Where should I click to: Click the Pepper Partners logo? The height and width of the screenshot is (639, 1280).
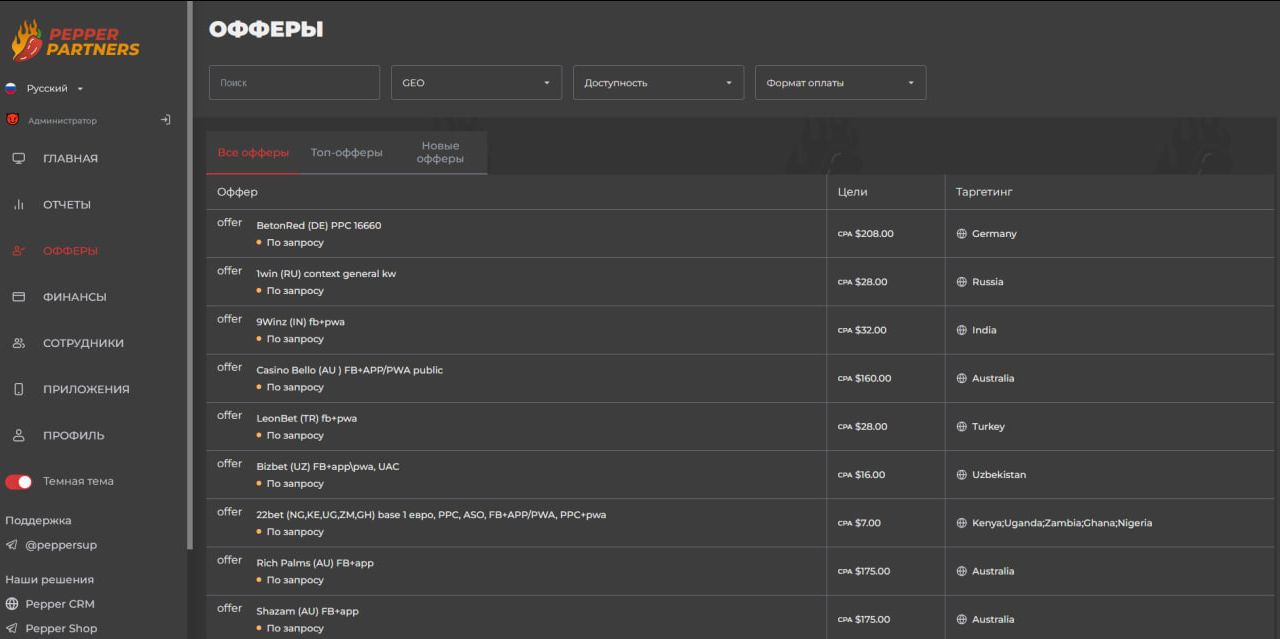75,40
